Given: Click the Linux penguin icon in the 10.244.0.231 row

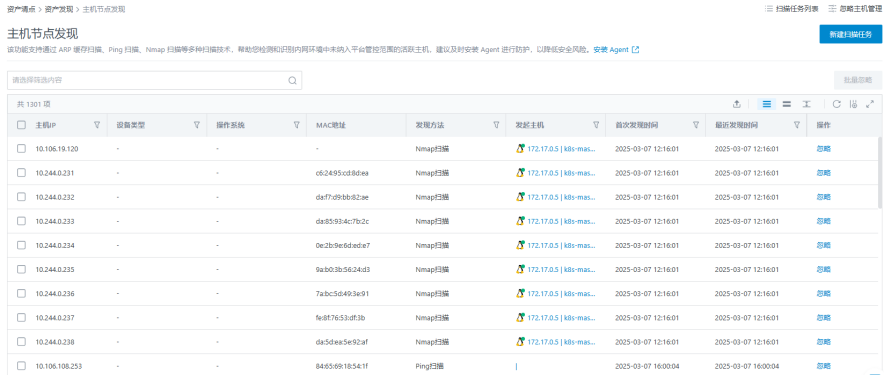Looking at the screenshot, I should (x=520, y=173).
